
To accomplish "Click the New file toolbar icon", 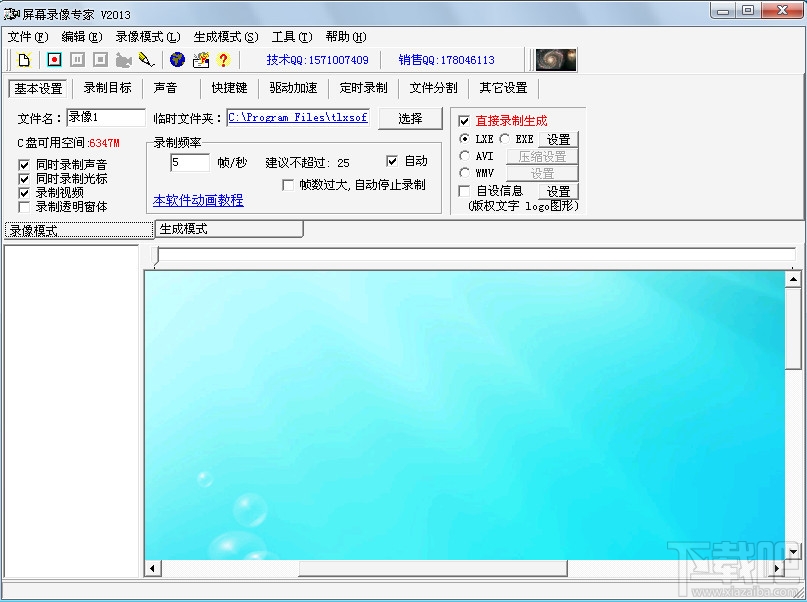I will (24, 60).
